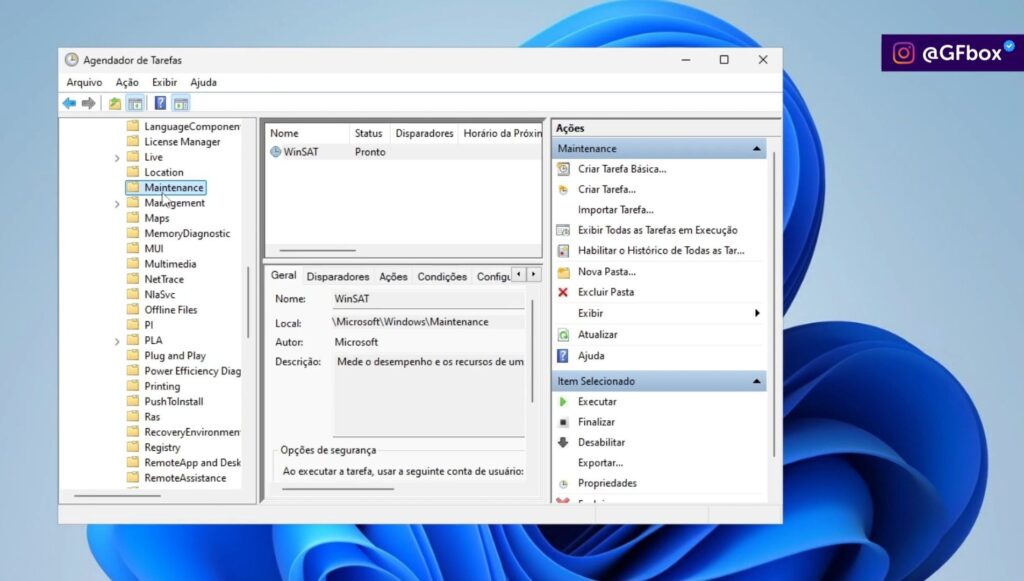
Task: Toggle the action pane toolbar icon
Action: [x=181, y=103]
